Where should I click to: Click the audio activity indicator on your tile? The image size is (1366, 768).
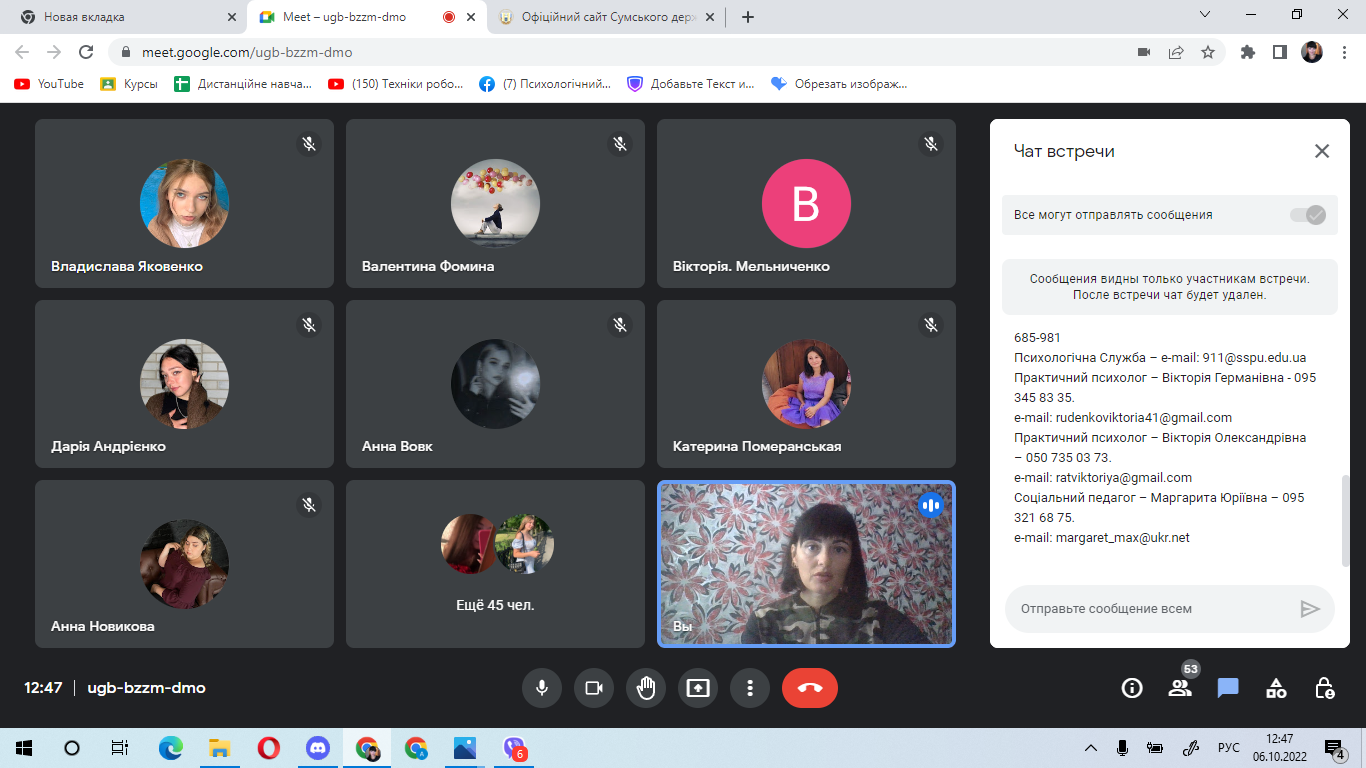tap(931, 505)
